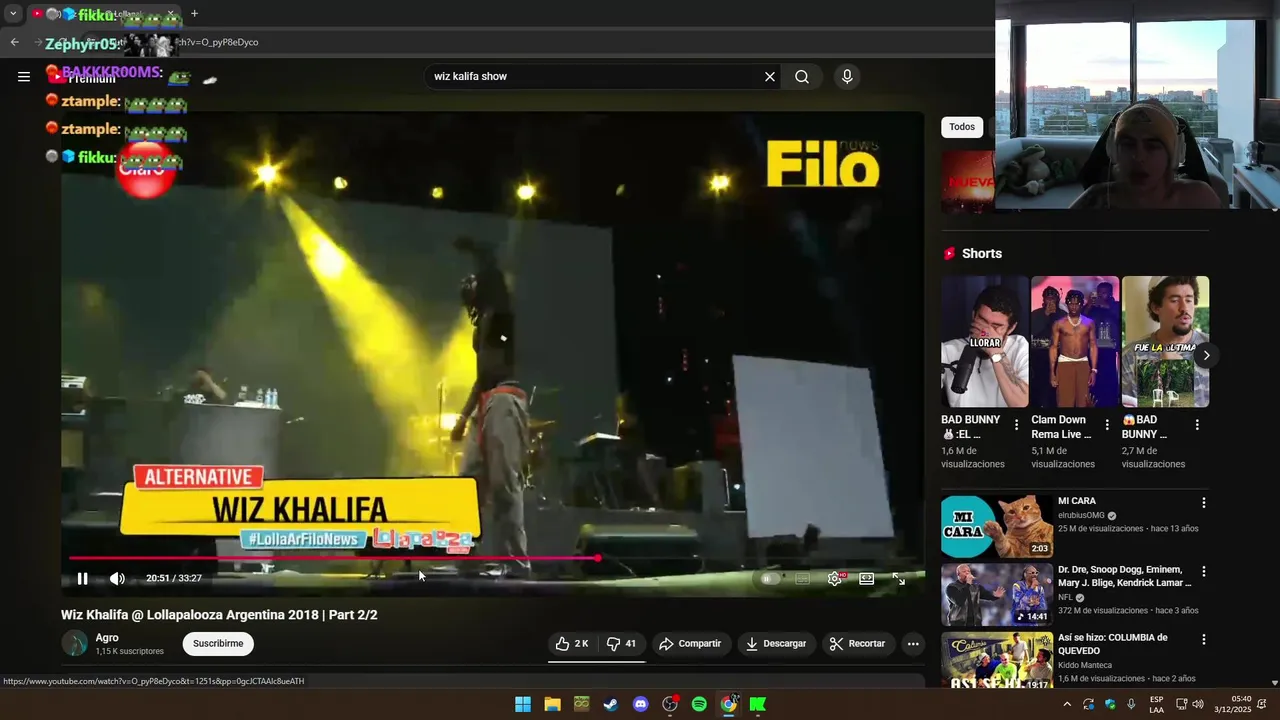1280x720 pixels.
Task: Open options for BAD BUNNY :EL short
Action: pyautogui.click(x=1017, y=425)
